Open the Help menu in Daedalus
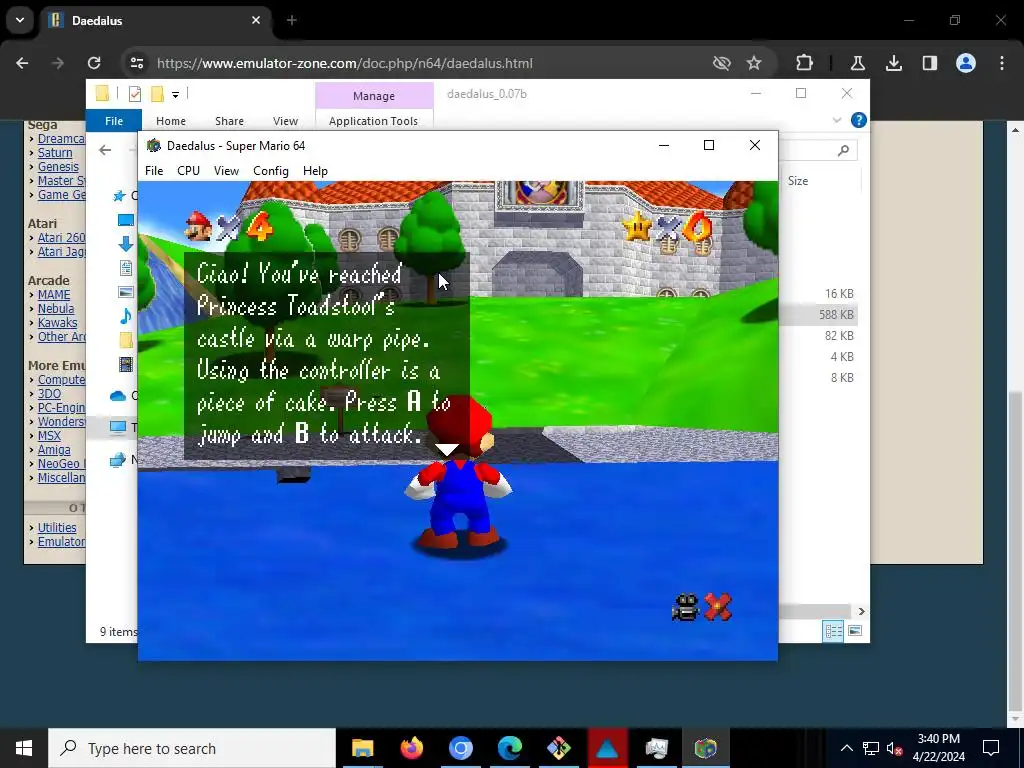The image size is (1024, 768). coord(315,171)
